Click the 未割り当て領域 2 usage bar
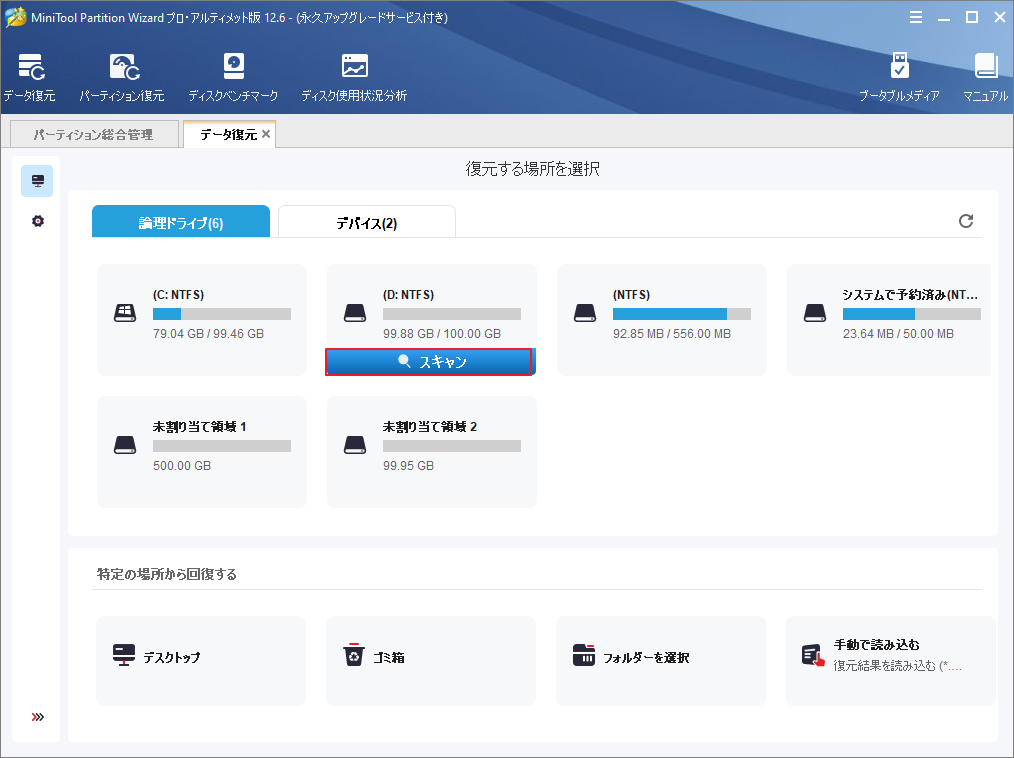This screenshot has width=1014, height=758. pos(452,446)
